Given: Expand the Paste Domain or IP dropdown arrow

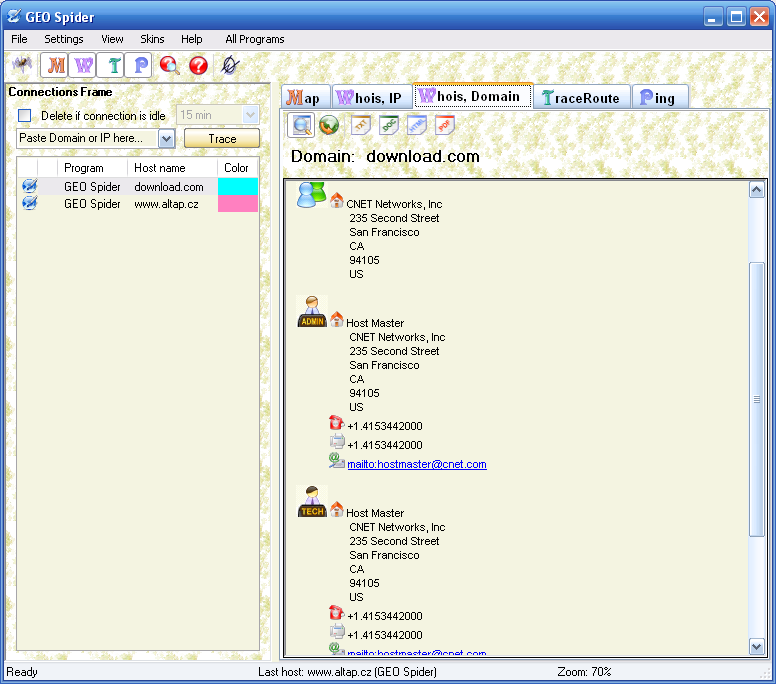Looking at the screenshot, I should click(x=166, y=139).
